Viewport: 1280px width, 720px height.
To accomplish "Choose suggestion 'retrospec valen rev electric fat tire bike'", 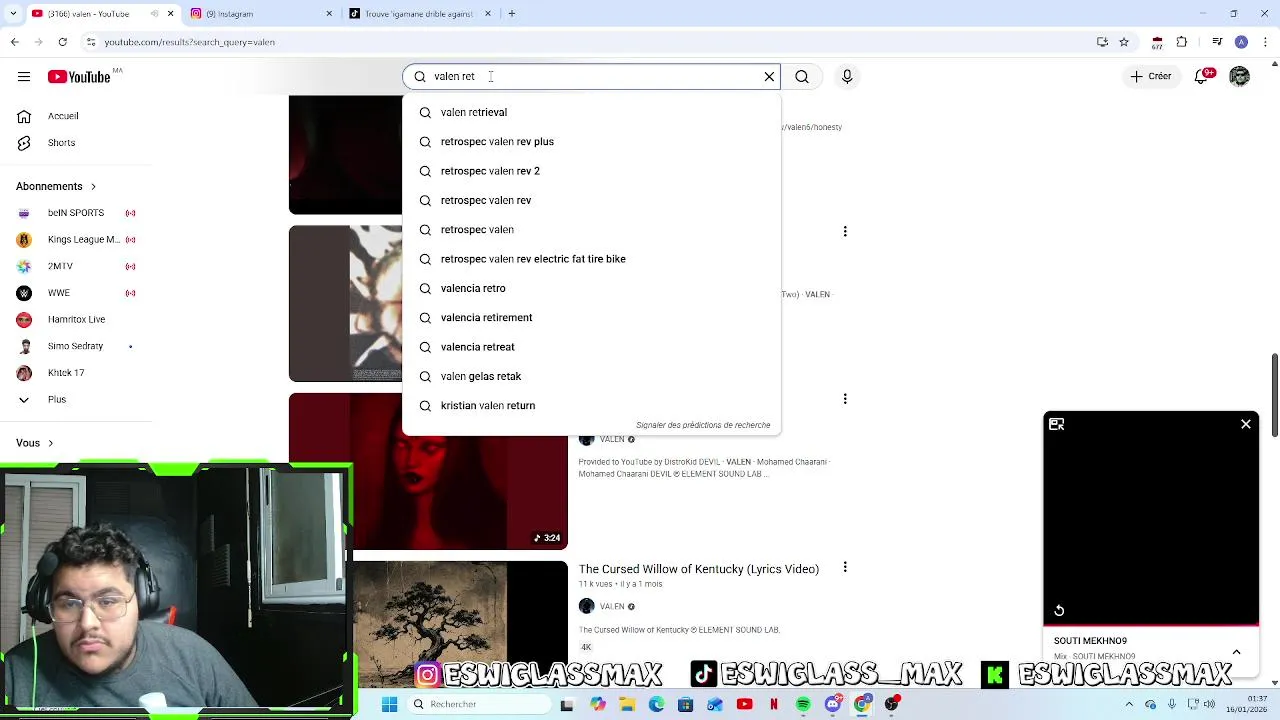I will [x=591, y=259].
